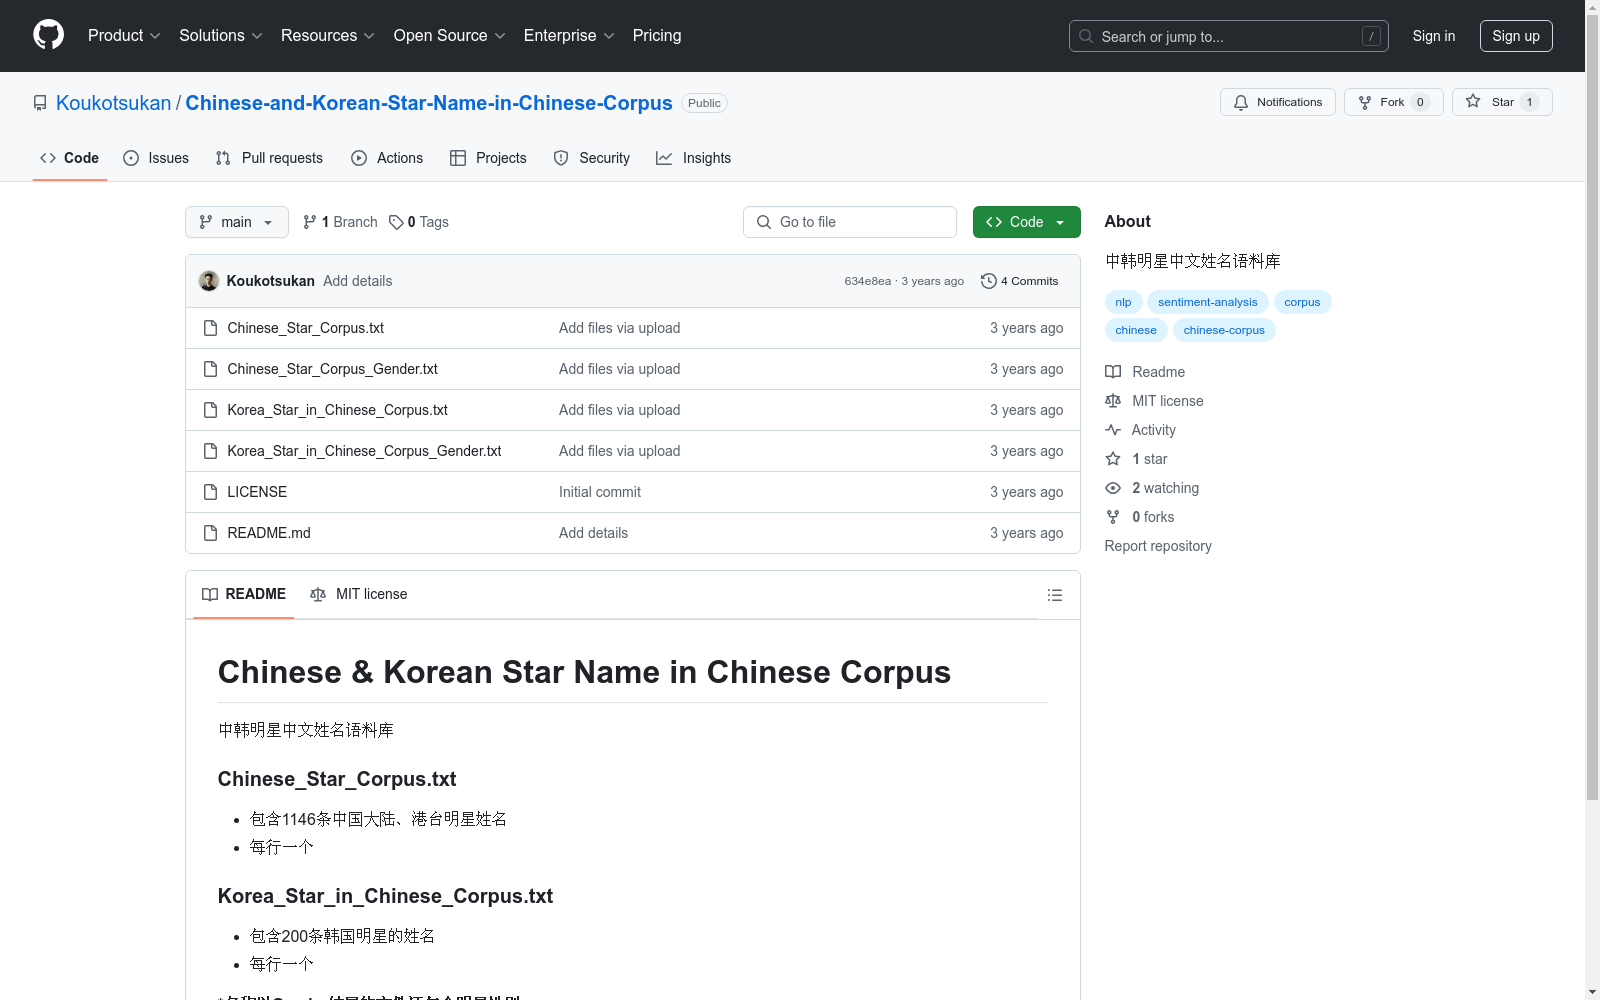Expand the Resources menu
This screenshot has height=1000, width=1600.
tap(328, 35)
